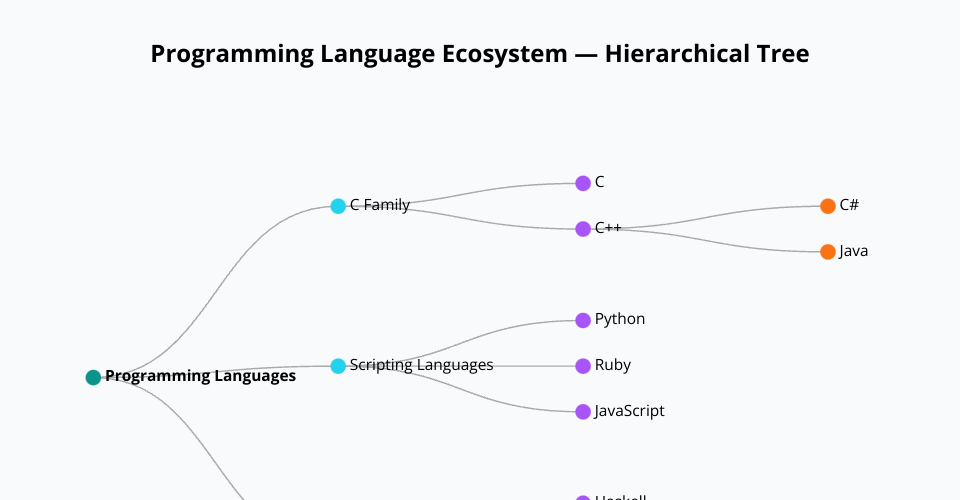
Task: Select the C Family text label
Action: coord(380,205)
